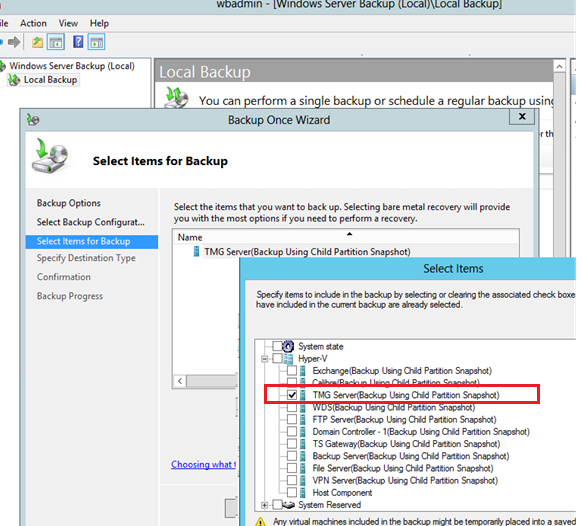Go to Backup Progress wizard step

click(70, 296)
